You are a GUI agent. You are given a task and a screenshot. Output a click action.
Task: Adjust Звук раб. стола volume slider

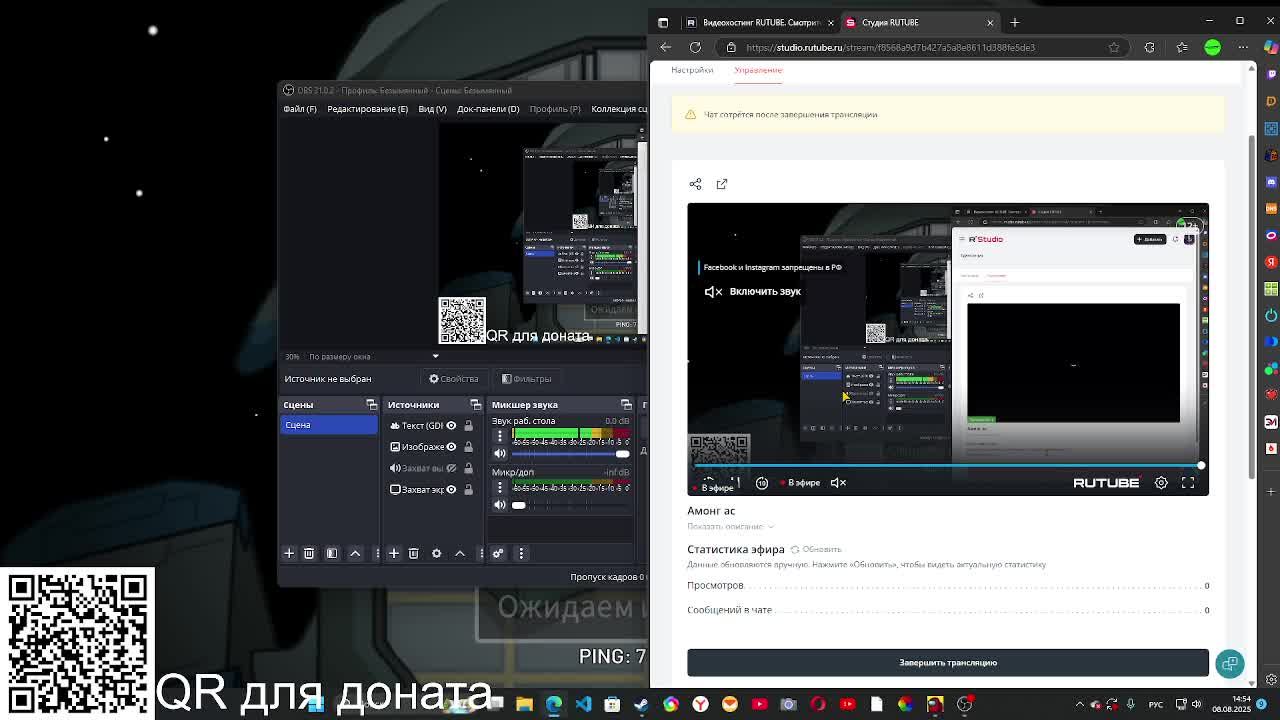(570, 454)
